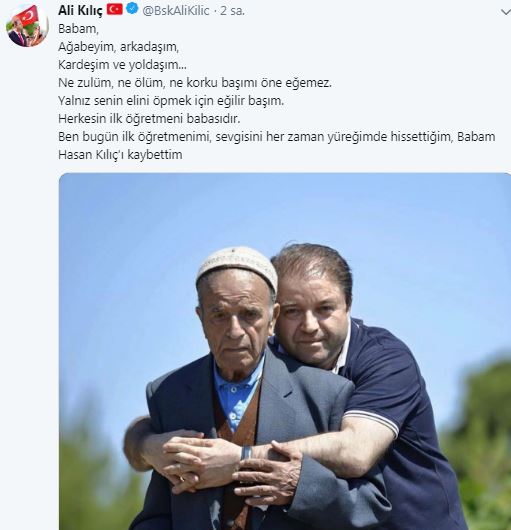Open Ali Kılıç's profile avatar picture
The height and width of the screenshot is (530, 511).
tap(27, 26)
